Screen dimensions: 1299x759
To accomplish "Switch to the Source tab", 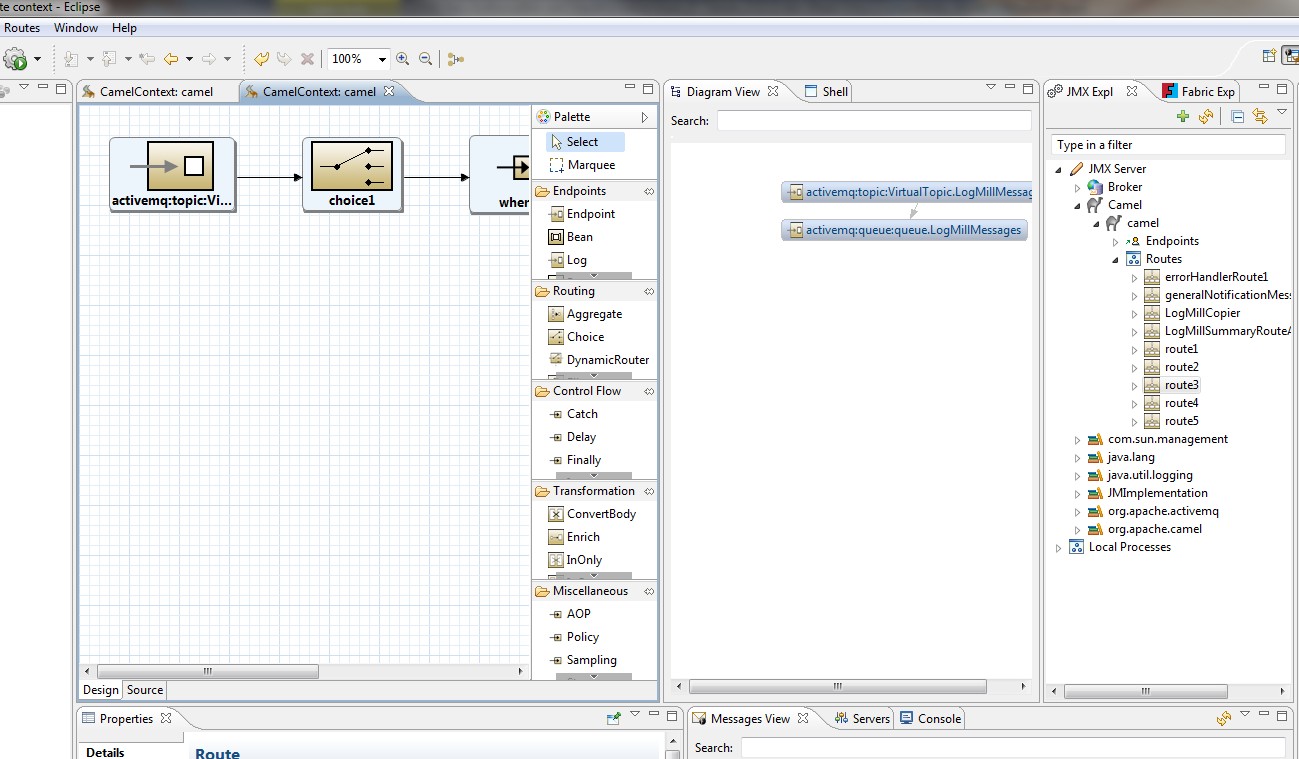I will tap(145, 690).
